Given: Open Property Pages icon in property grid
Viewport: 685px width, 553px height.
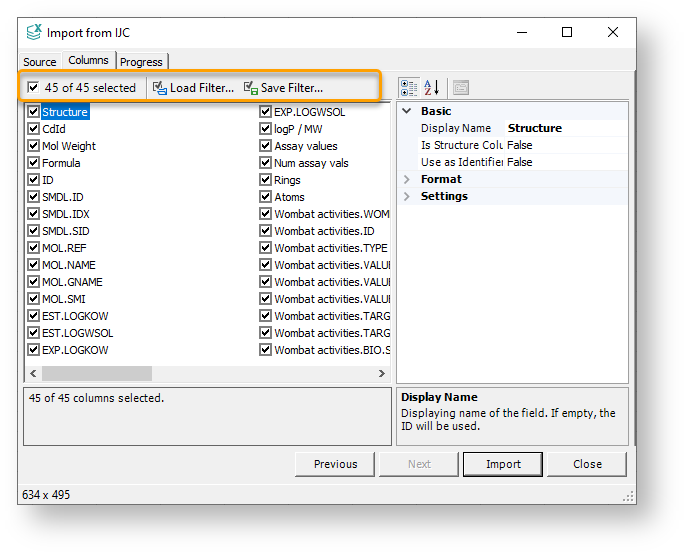Looking at the screenshot, I should tap(461, 88).
